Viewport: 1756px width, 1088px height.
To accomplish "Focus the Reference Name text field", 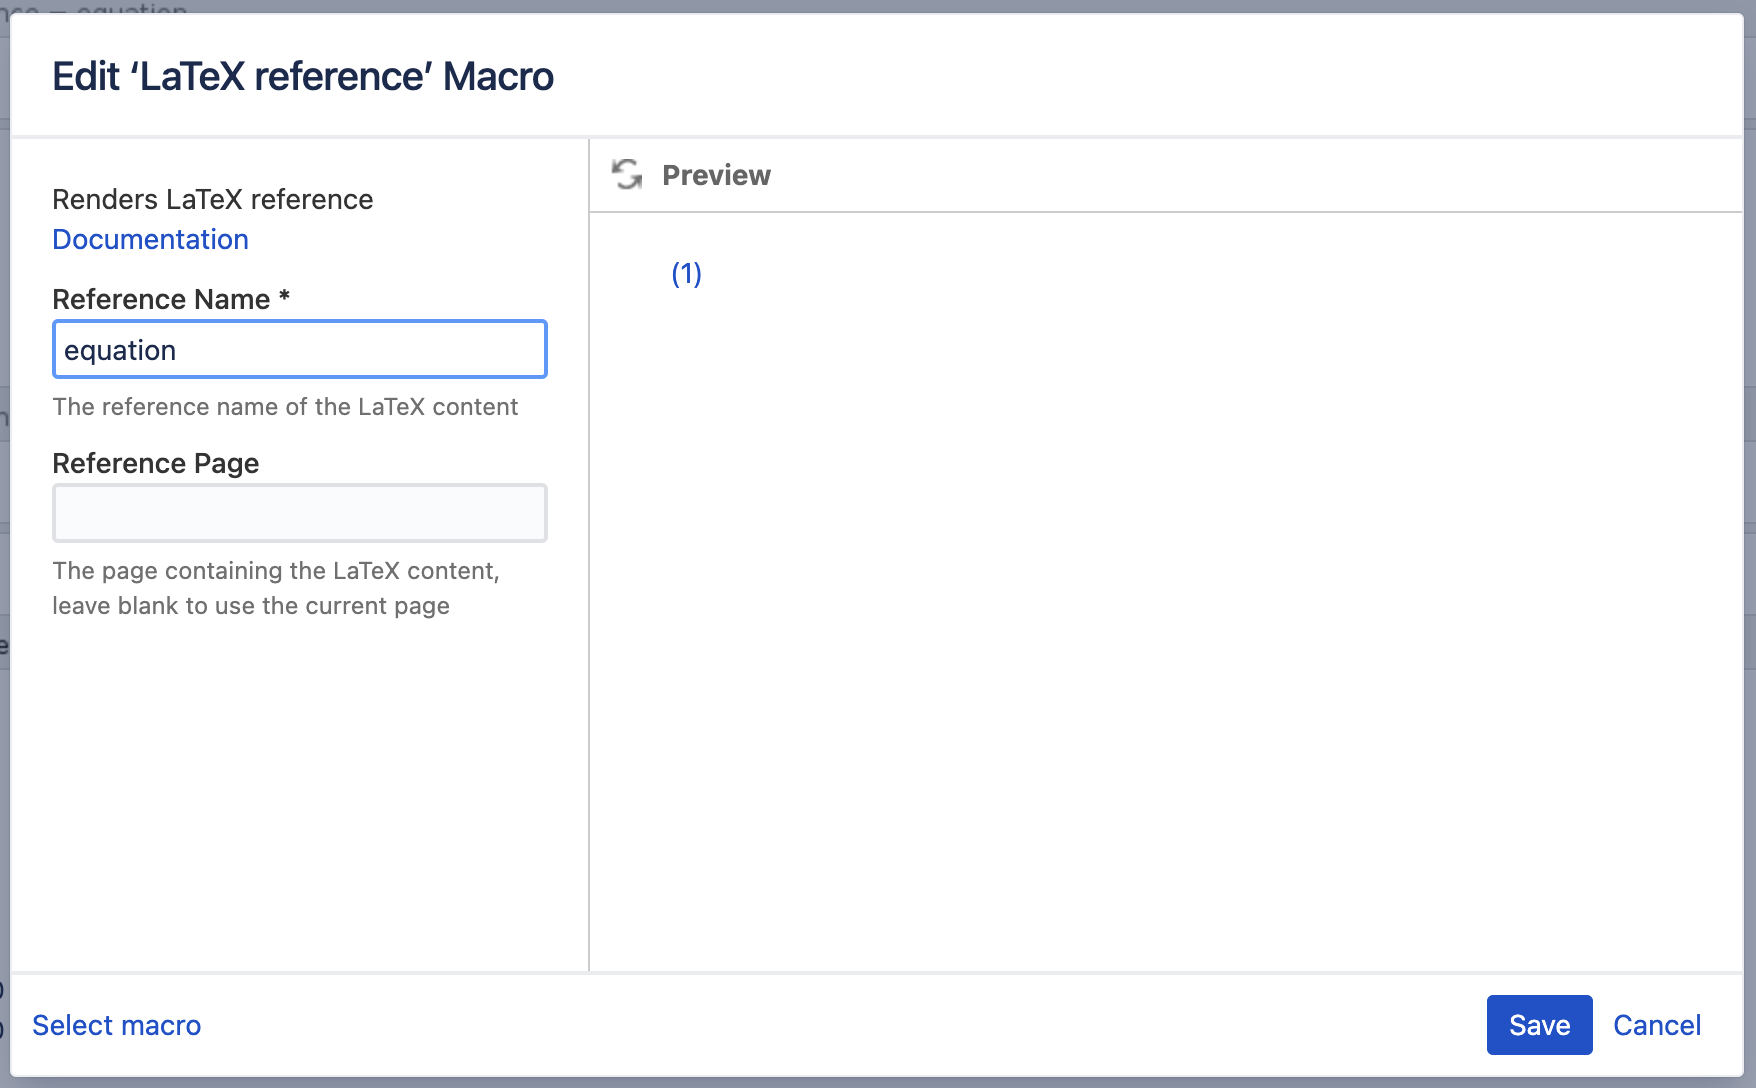I will tap(299, 349).
